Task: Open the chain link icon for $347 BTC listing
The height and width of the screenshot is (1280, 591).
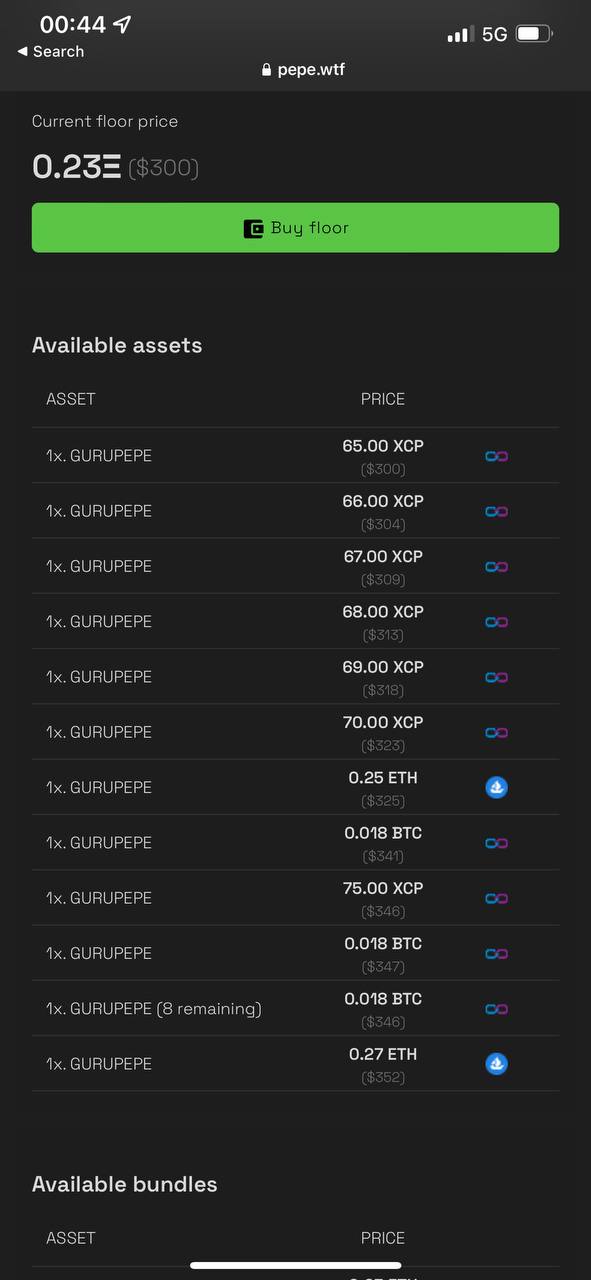Action: pos(496,953)
